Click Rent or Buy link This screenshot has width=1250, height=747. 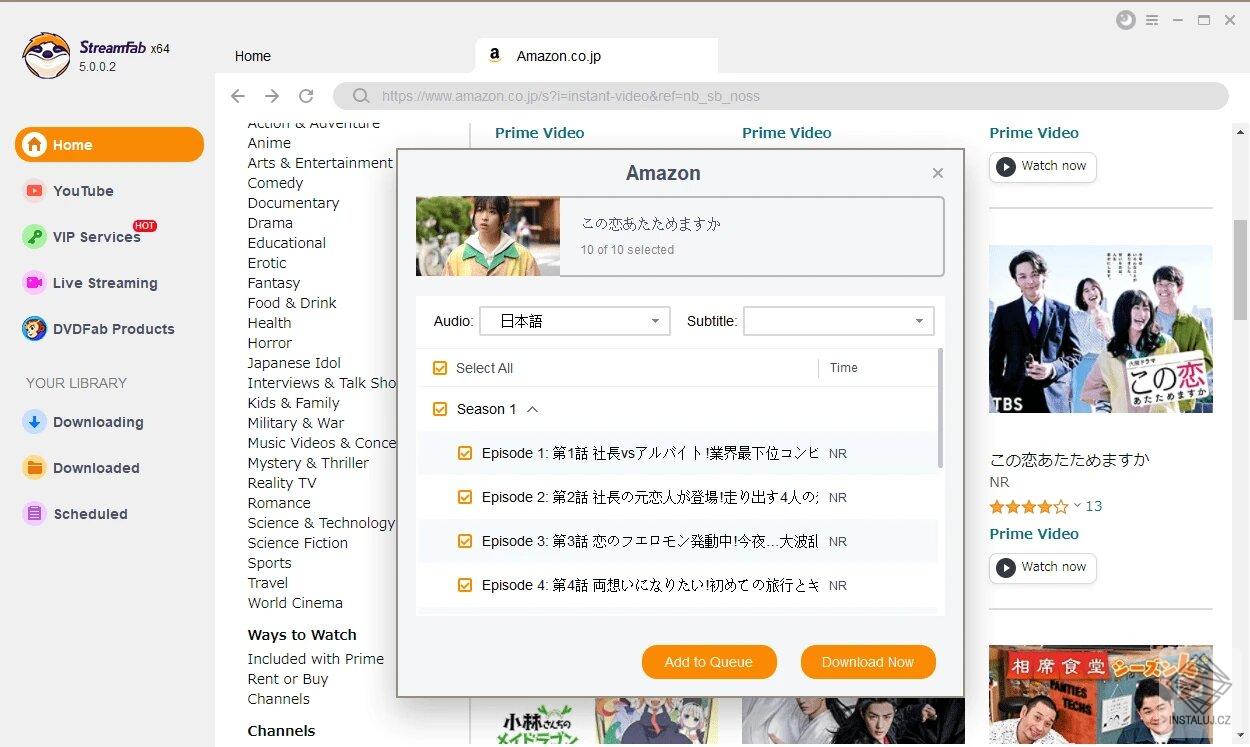288,679
